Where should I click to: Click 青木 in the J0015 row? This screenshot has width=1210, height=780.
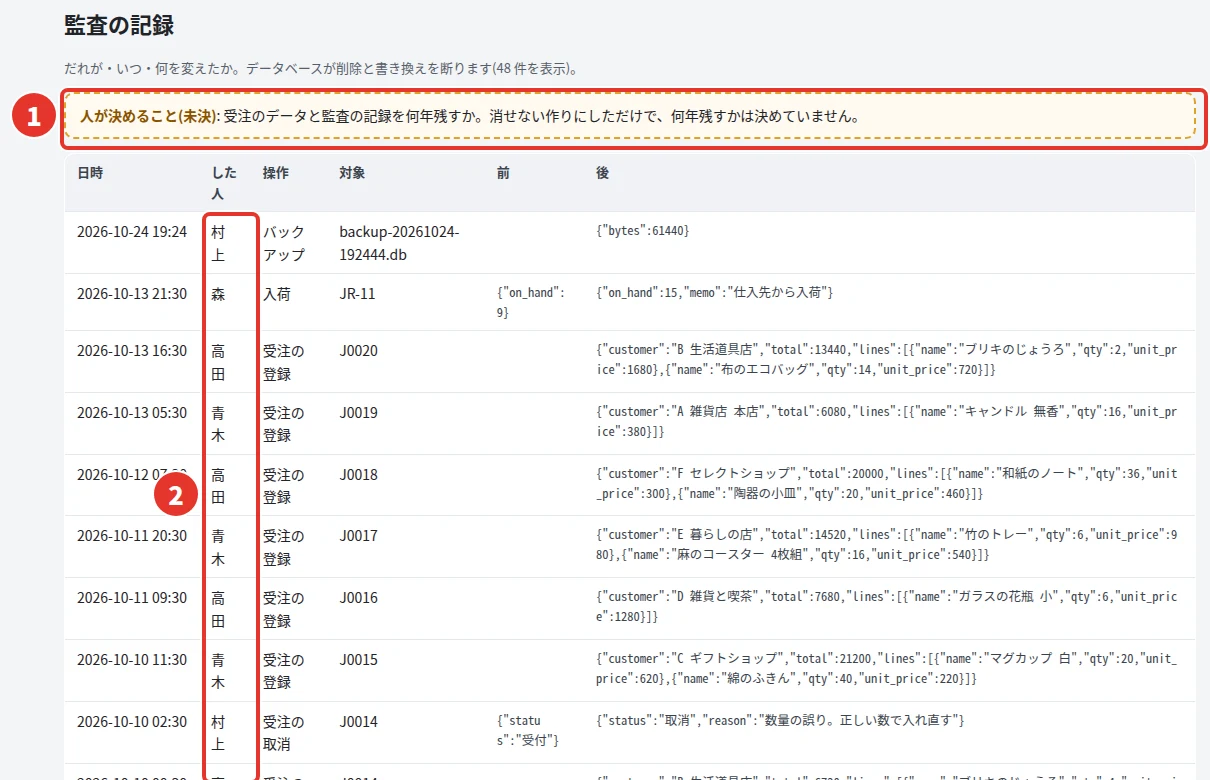point(218,672)
